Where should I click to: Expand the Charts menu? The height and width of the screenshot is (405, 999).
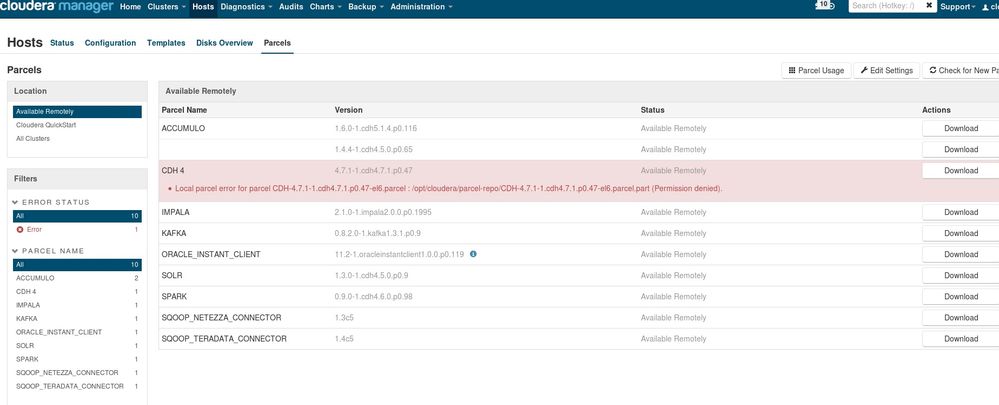tap(326, 6)
